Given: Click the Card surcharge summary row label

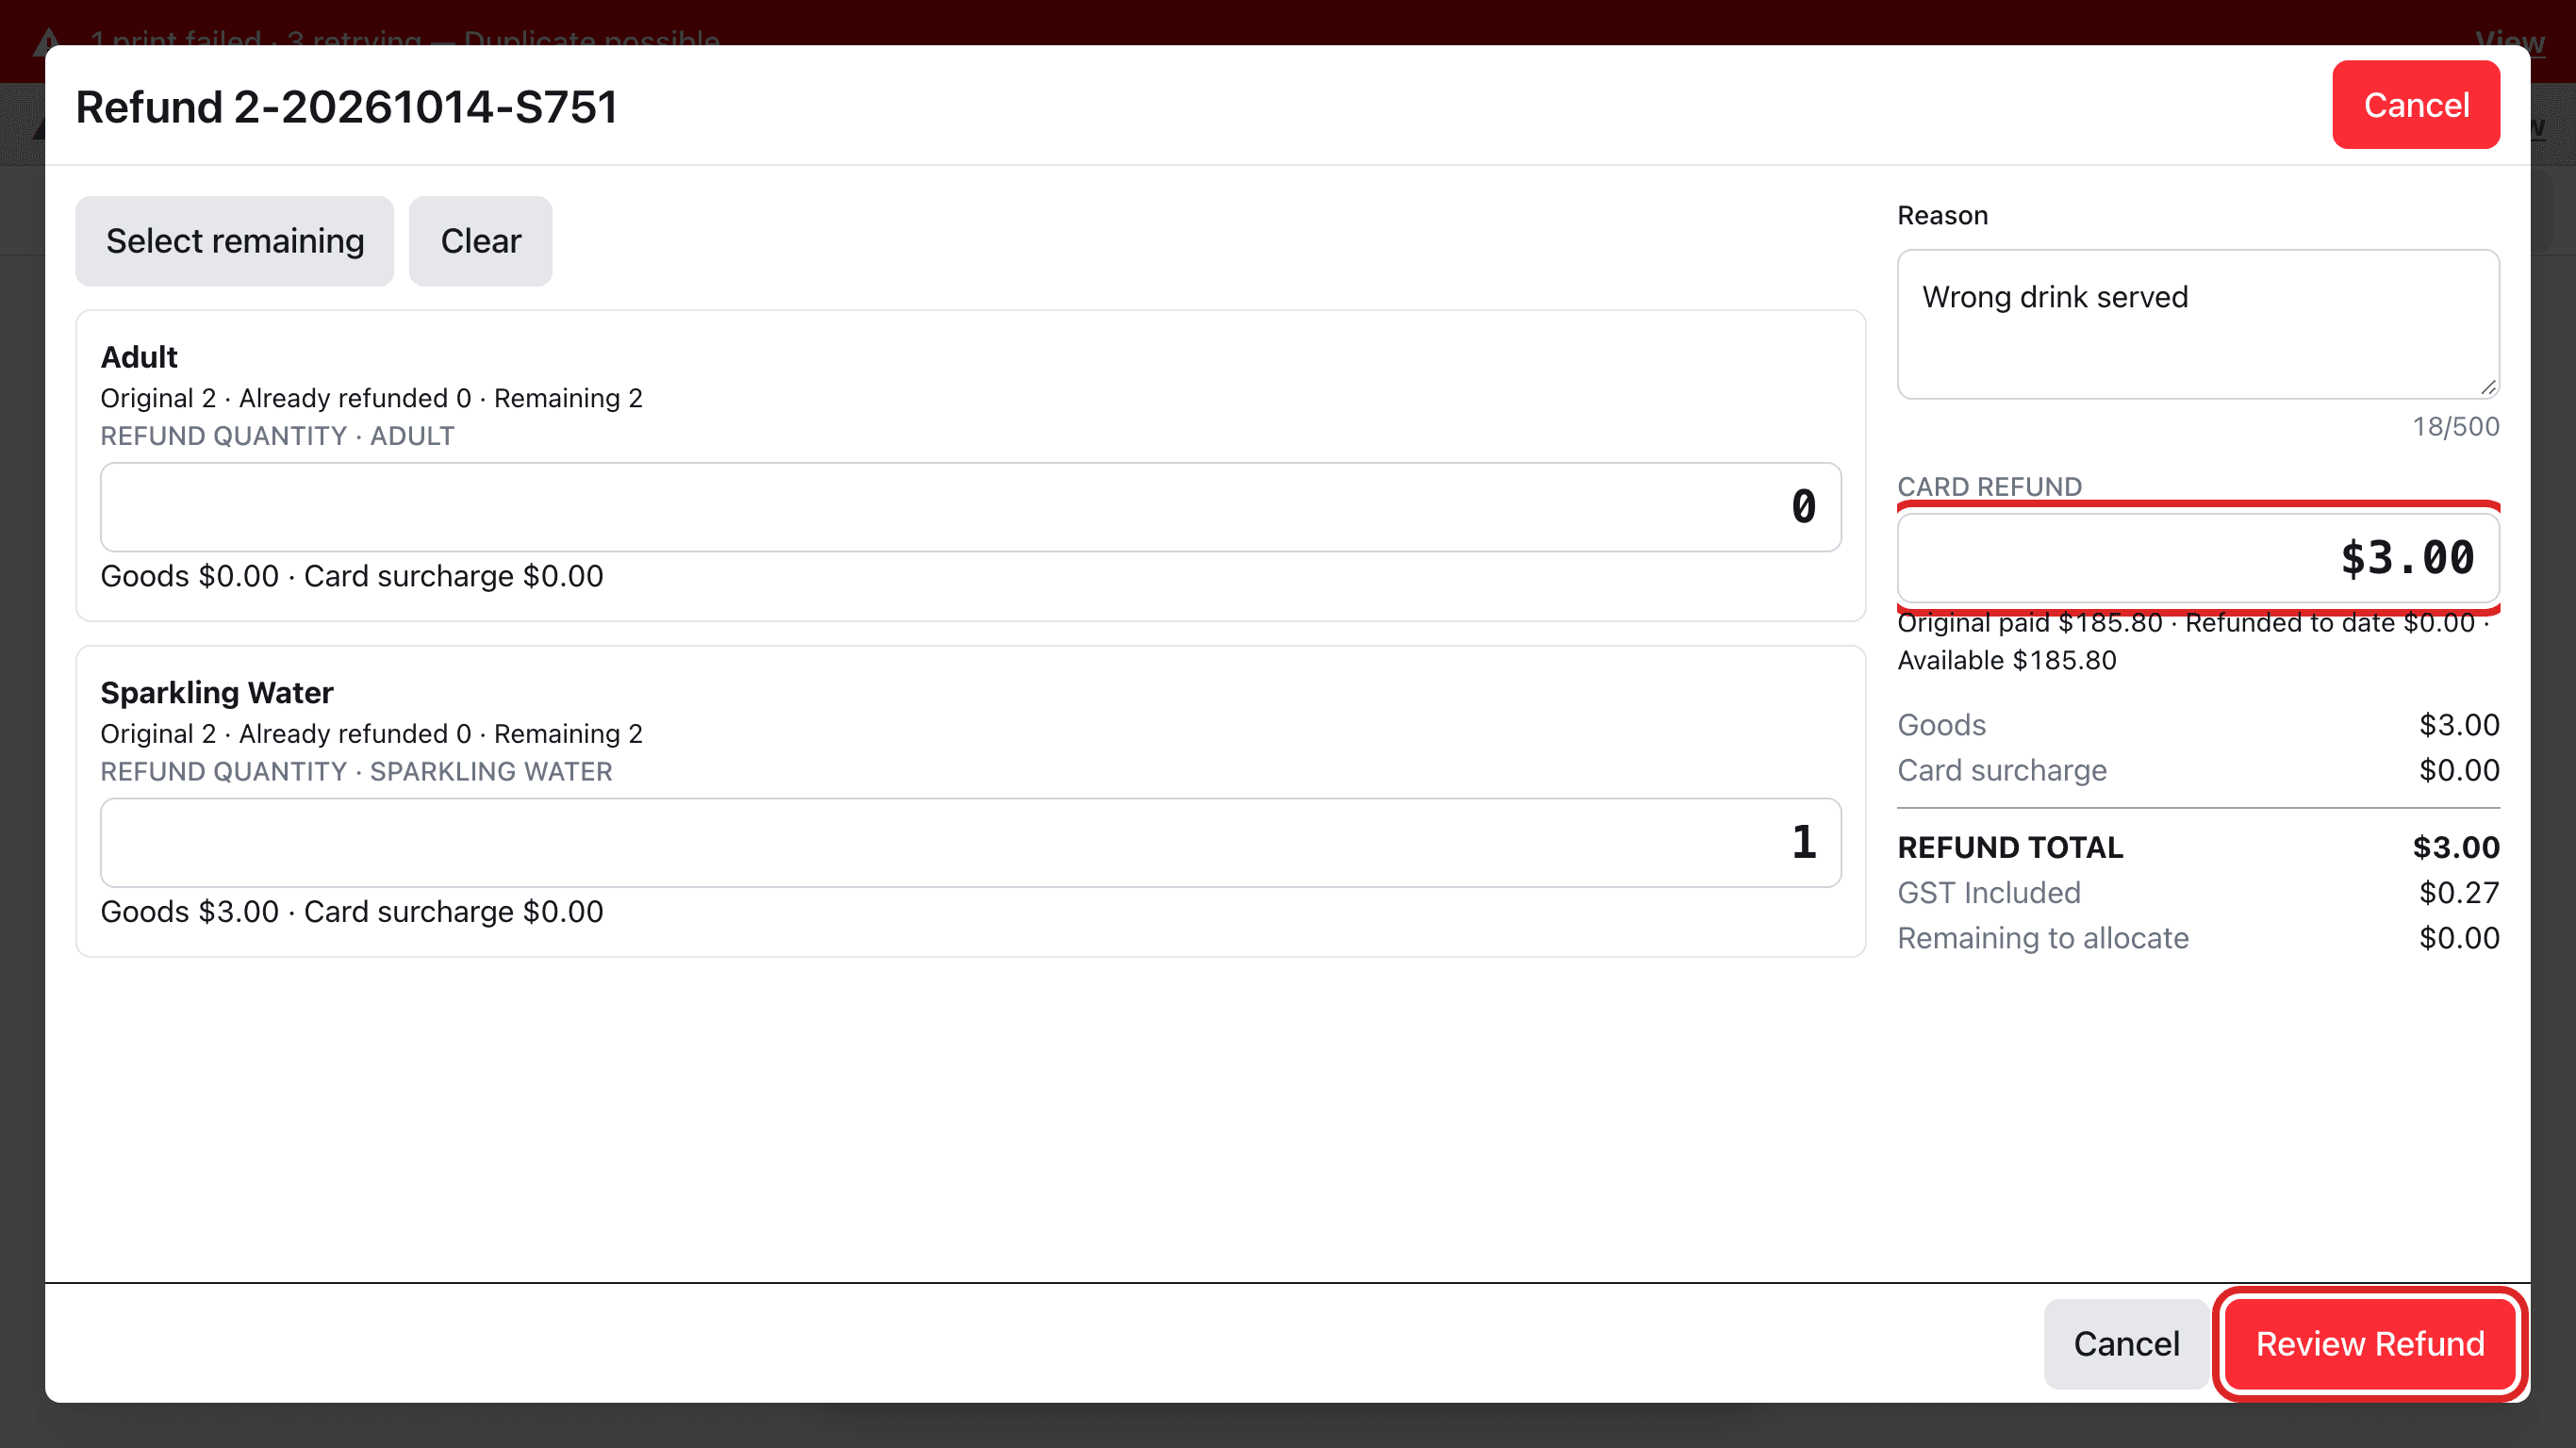Looking at the screenshot, I should [2002, 770].
